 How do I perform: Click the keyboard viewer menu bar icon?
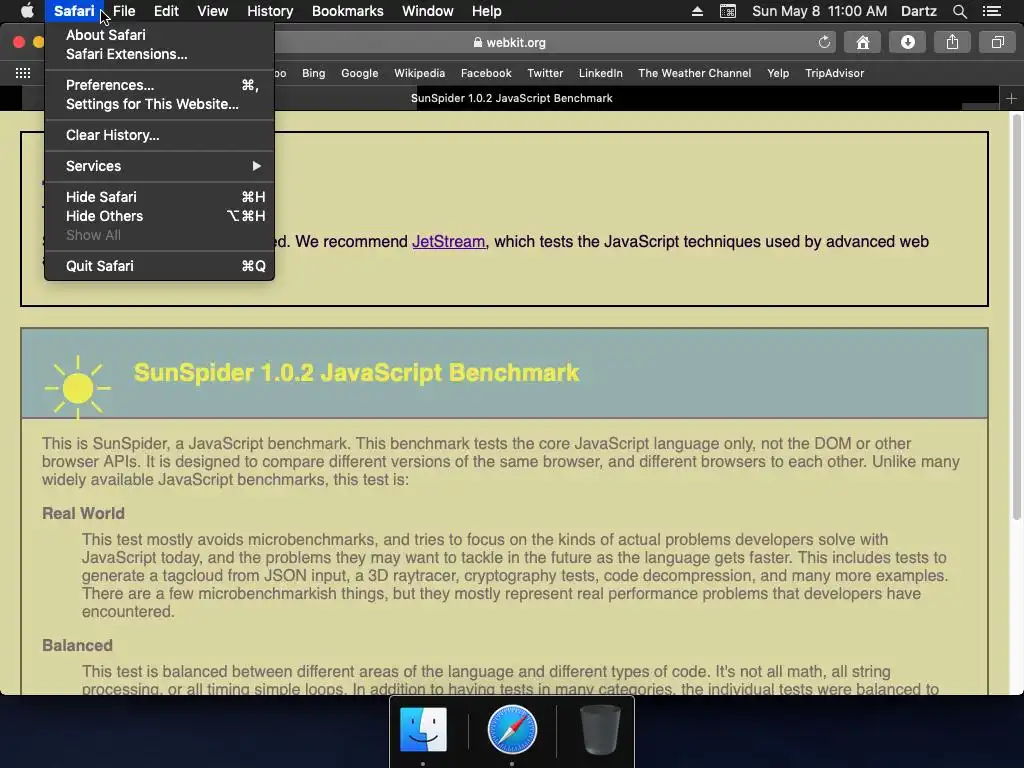click(x=728, y=11)
